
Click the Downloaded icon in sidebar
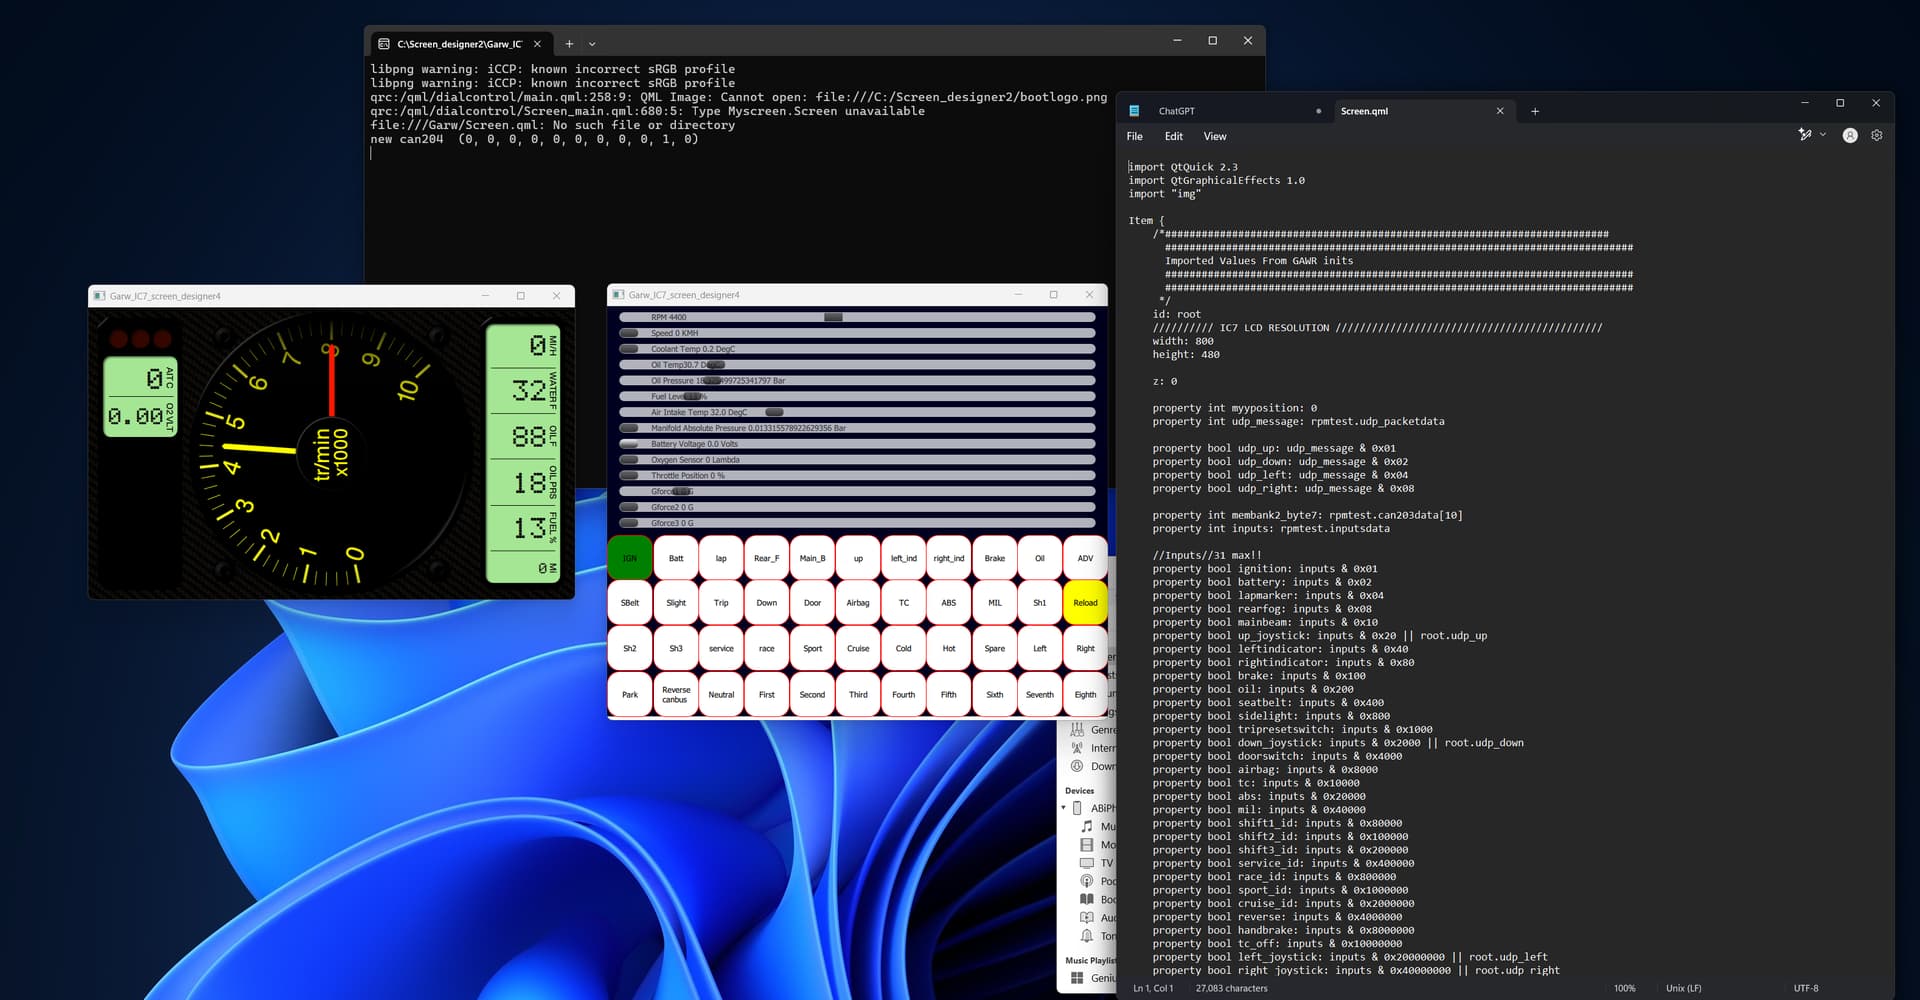click(x=1077, y=766)
